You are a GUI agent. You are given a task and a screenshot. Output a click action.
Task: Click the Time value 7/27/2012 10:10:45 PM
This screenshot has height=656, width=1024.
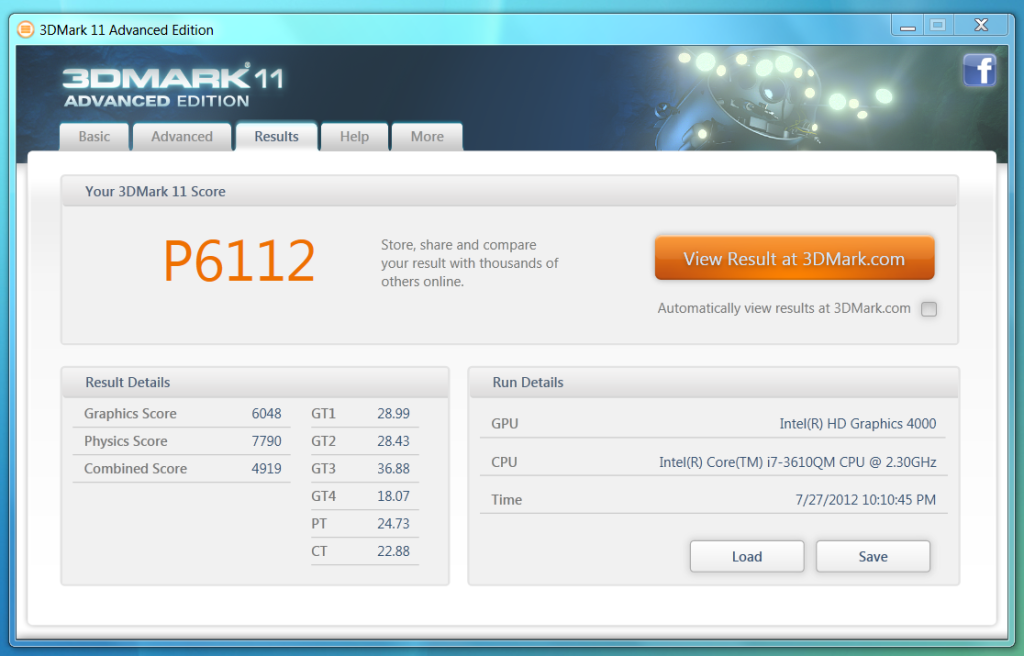click(865, 500)
